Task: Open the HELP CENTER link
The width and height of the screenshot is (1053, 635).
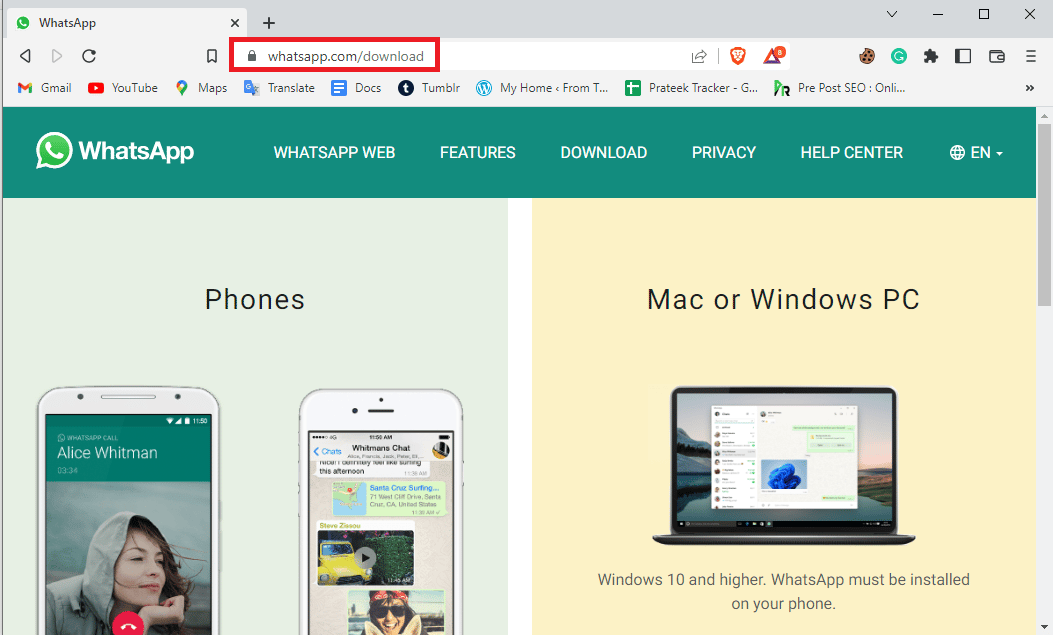Action: 851,152
